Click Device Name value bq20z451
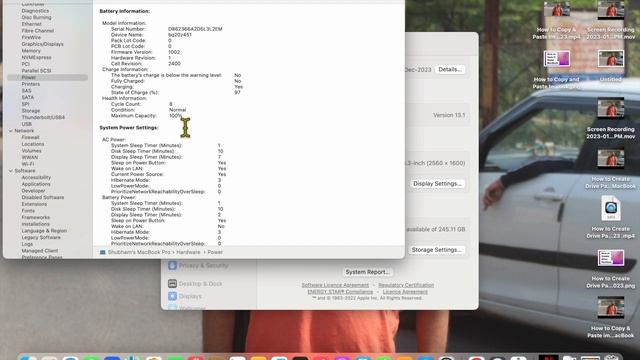 click(180, 35)
